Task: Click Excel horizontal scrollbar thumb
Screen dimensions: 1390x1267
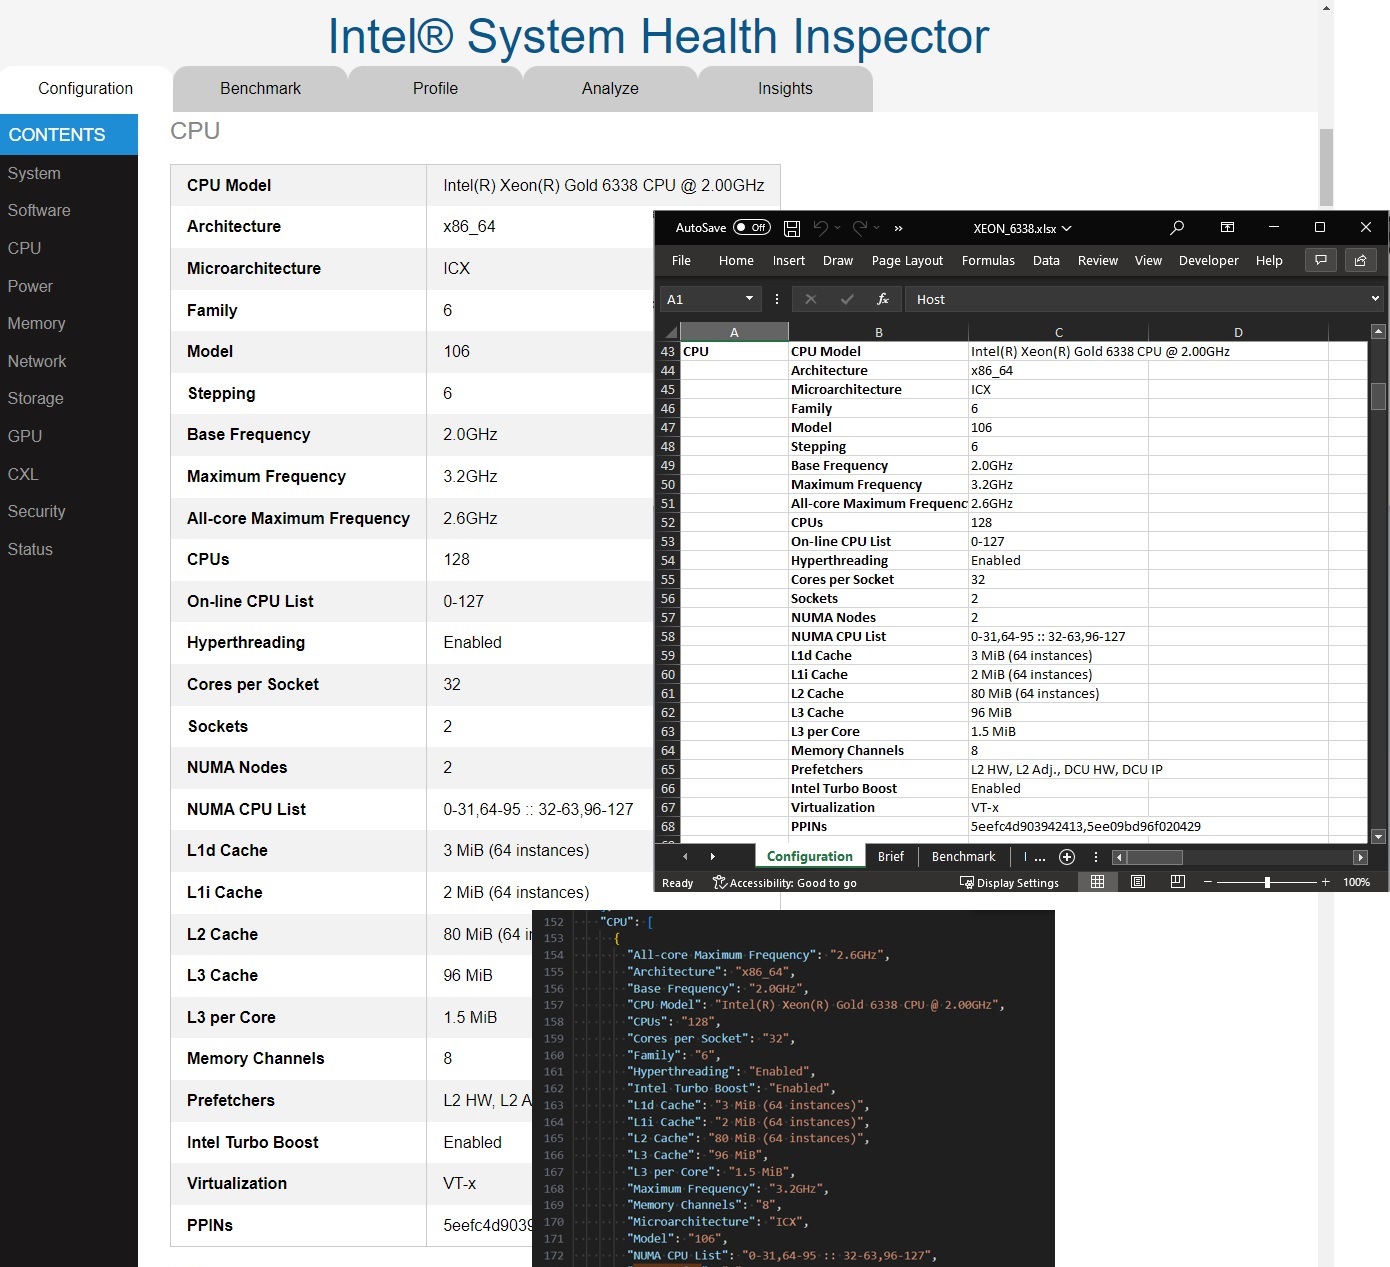Action: [x=1155, y=857]
